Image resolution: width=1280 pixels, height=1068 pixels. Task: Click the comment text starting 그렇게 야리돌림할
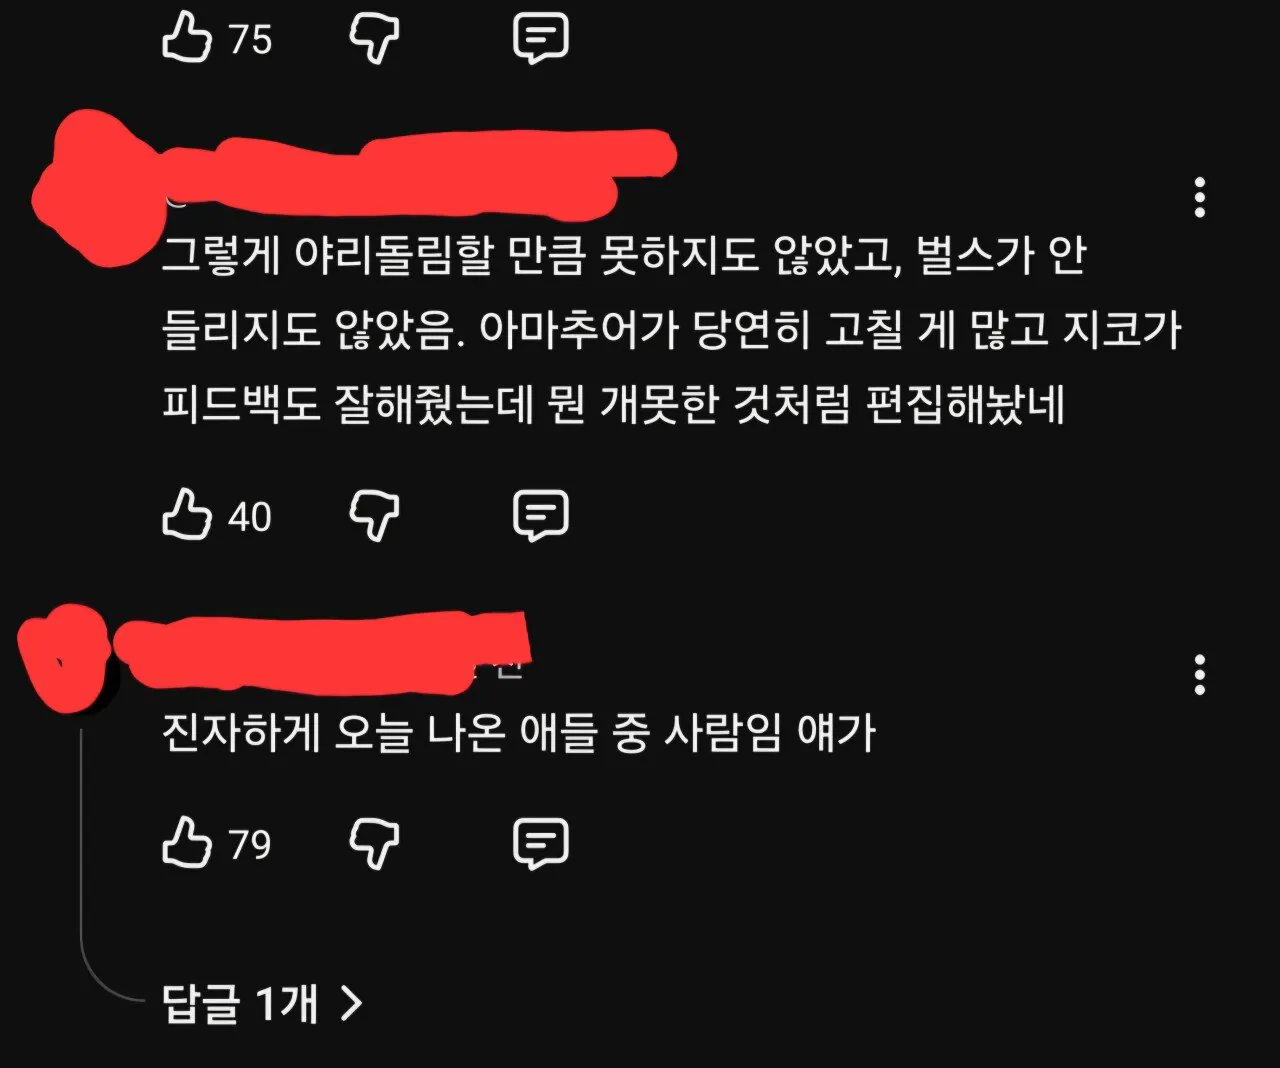[672, 330]
